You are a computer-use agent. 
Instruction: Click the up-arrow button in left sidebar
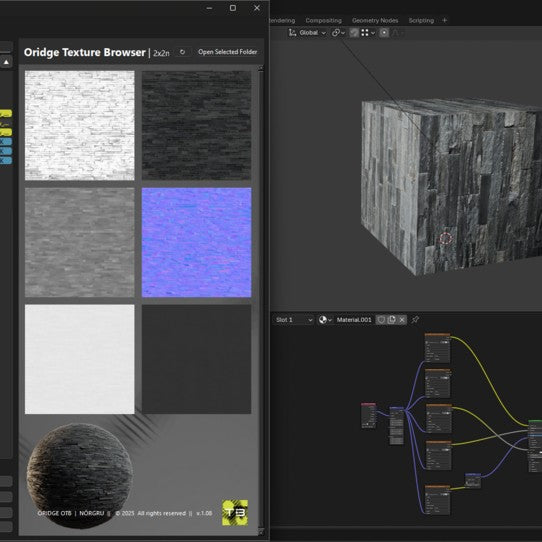[x=6, y=62]
